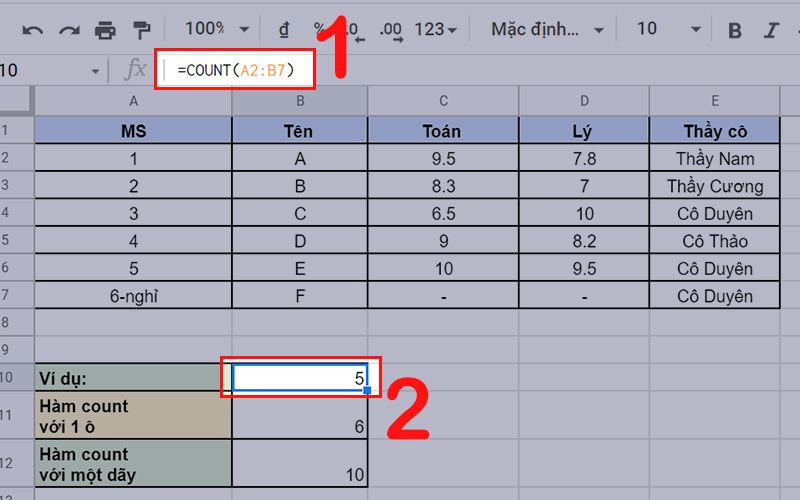Open the Name box dropdown arrow
The width and height of the screenshot is (800, 500).
[95, 71]
